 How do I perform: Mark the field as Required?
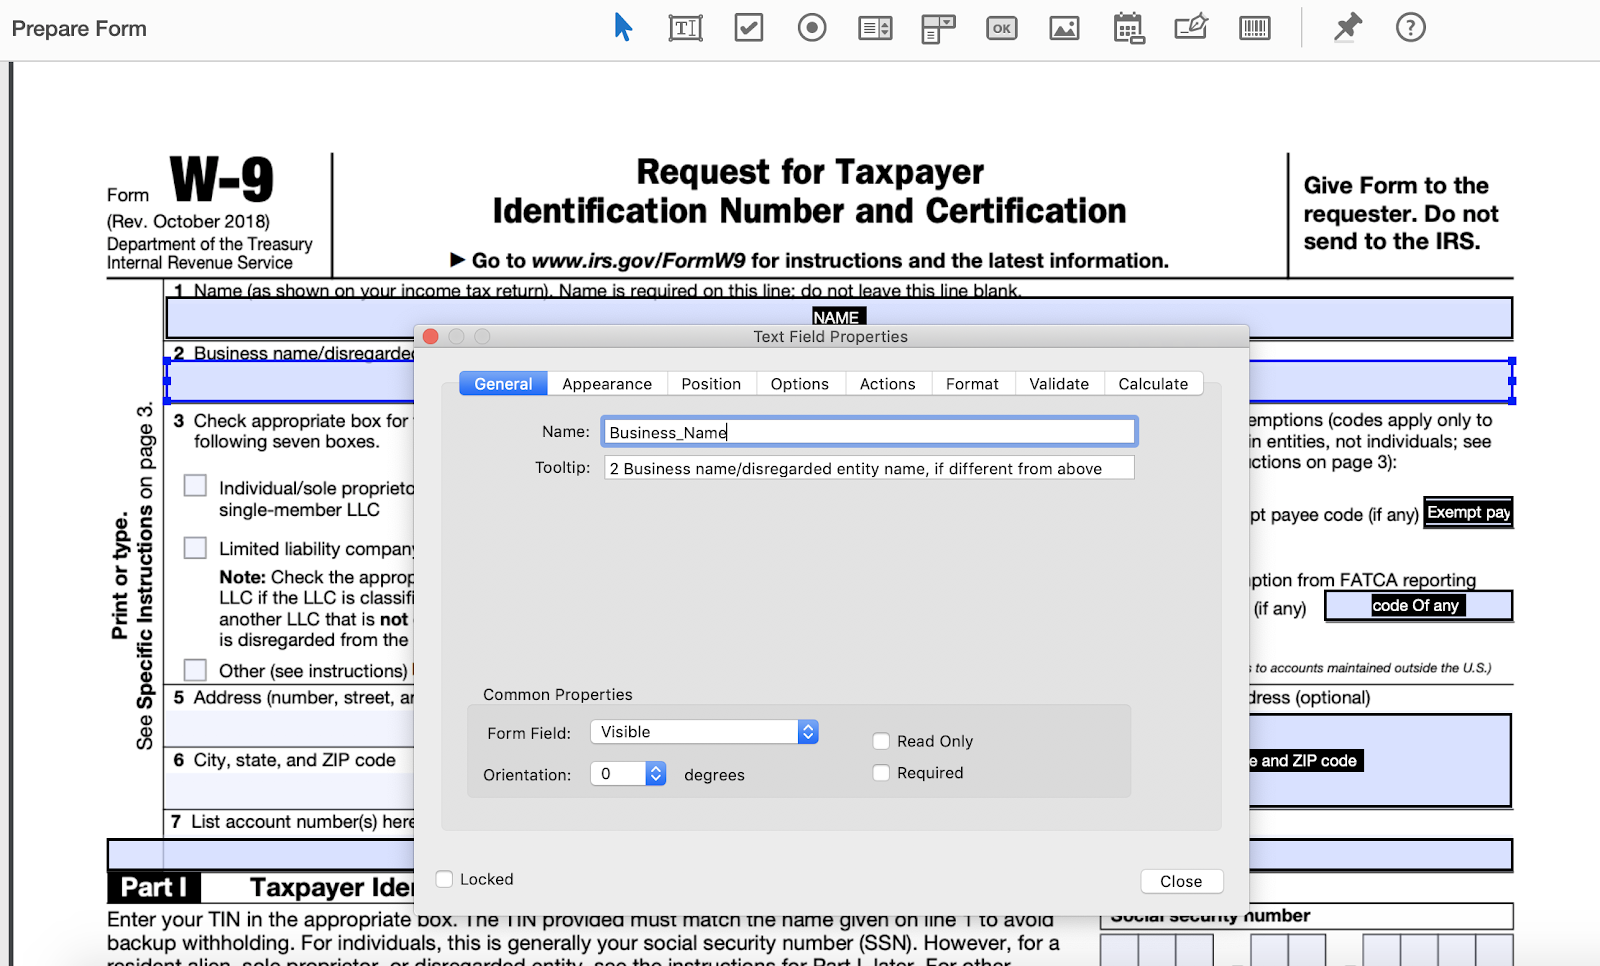[881, 772]
